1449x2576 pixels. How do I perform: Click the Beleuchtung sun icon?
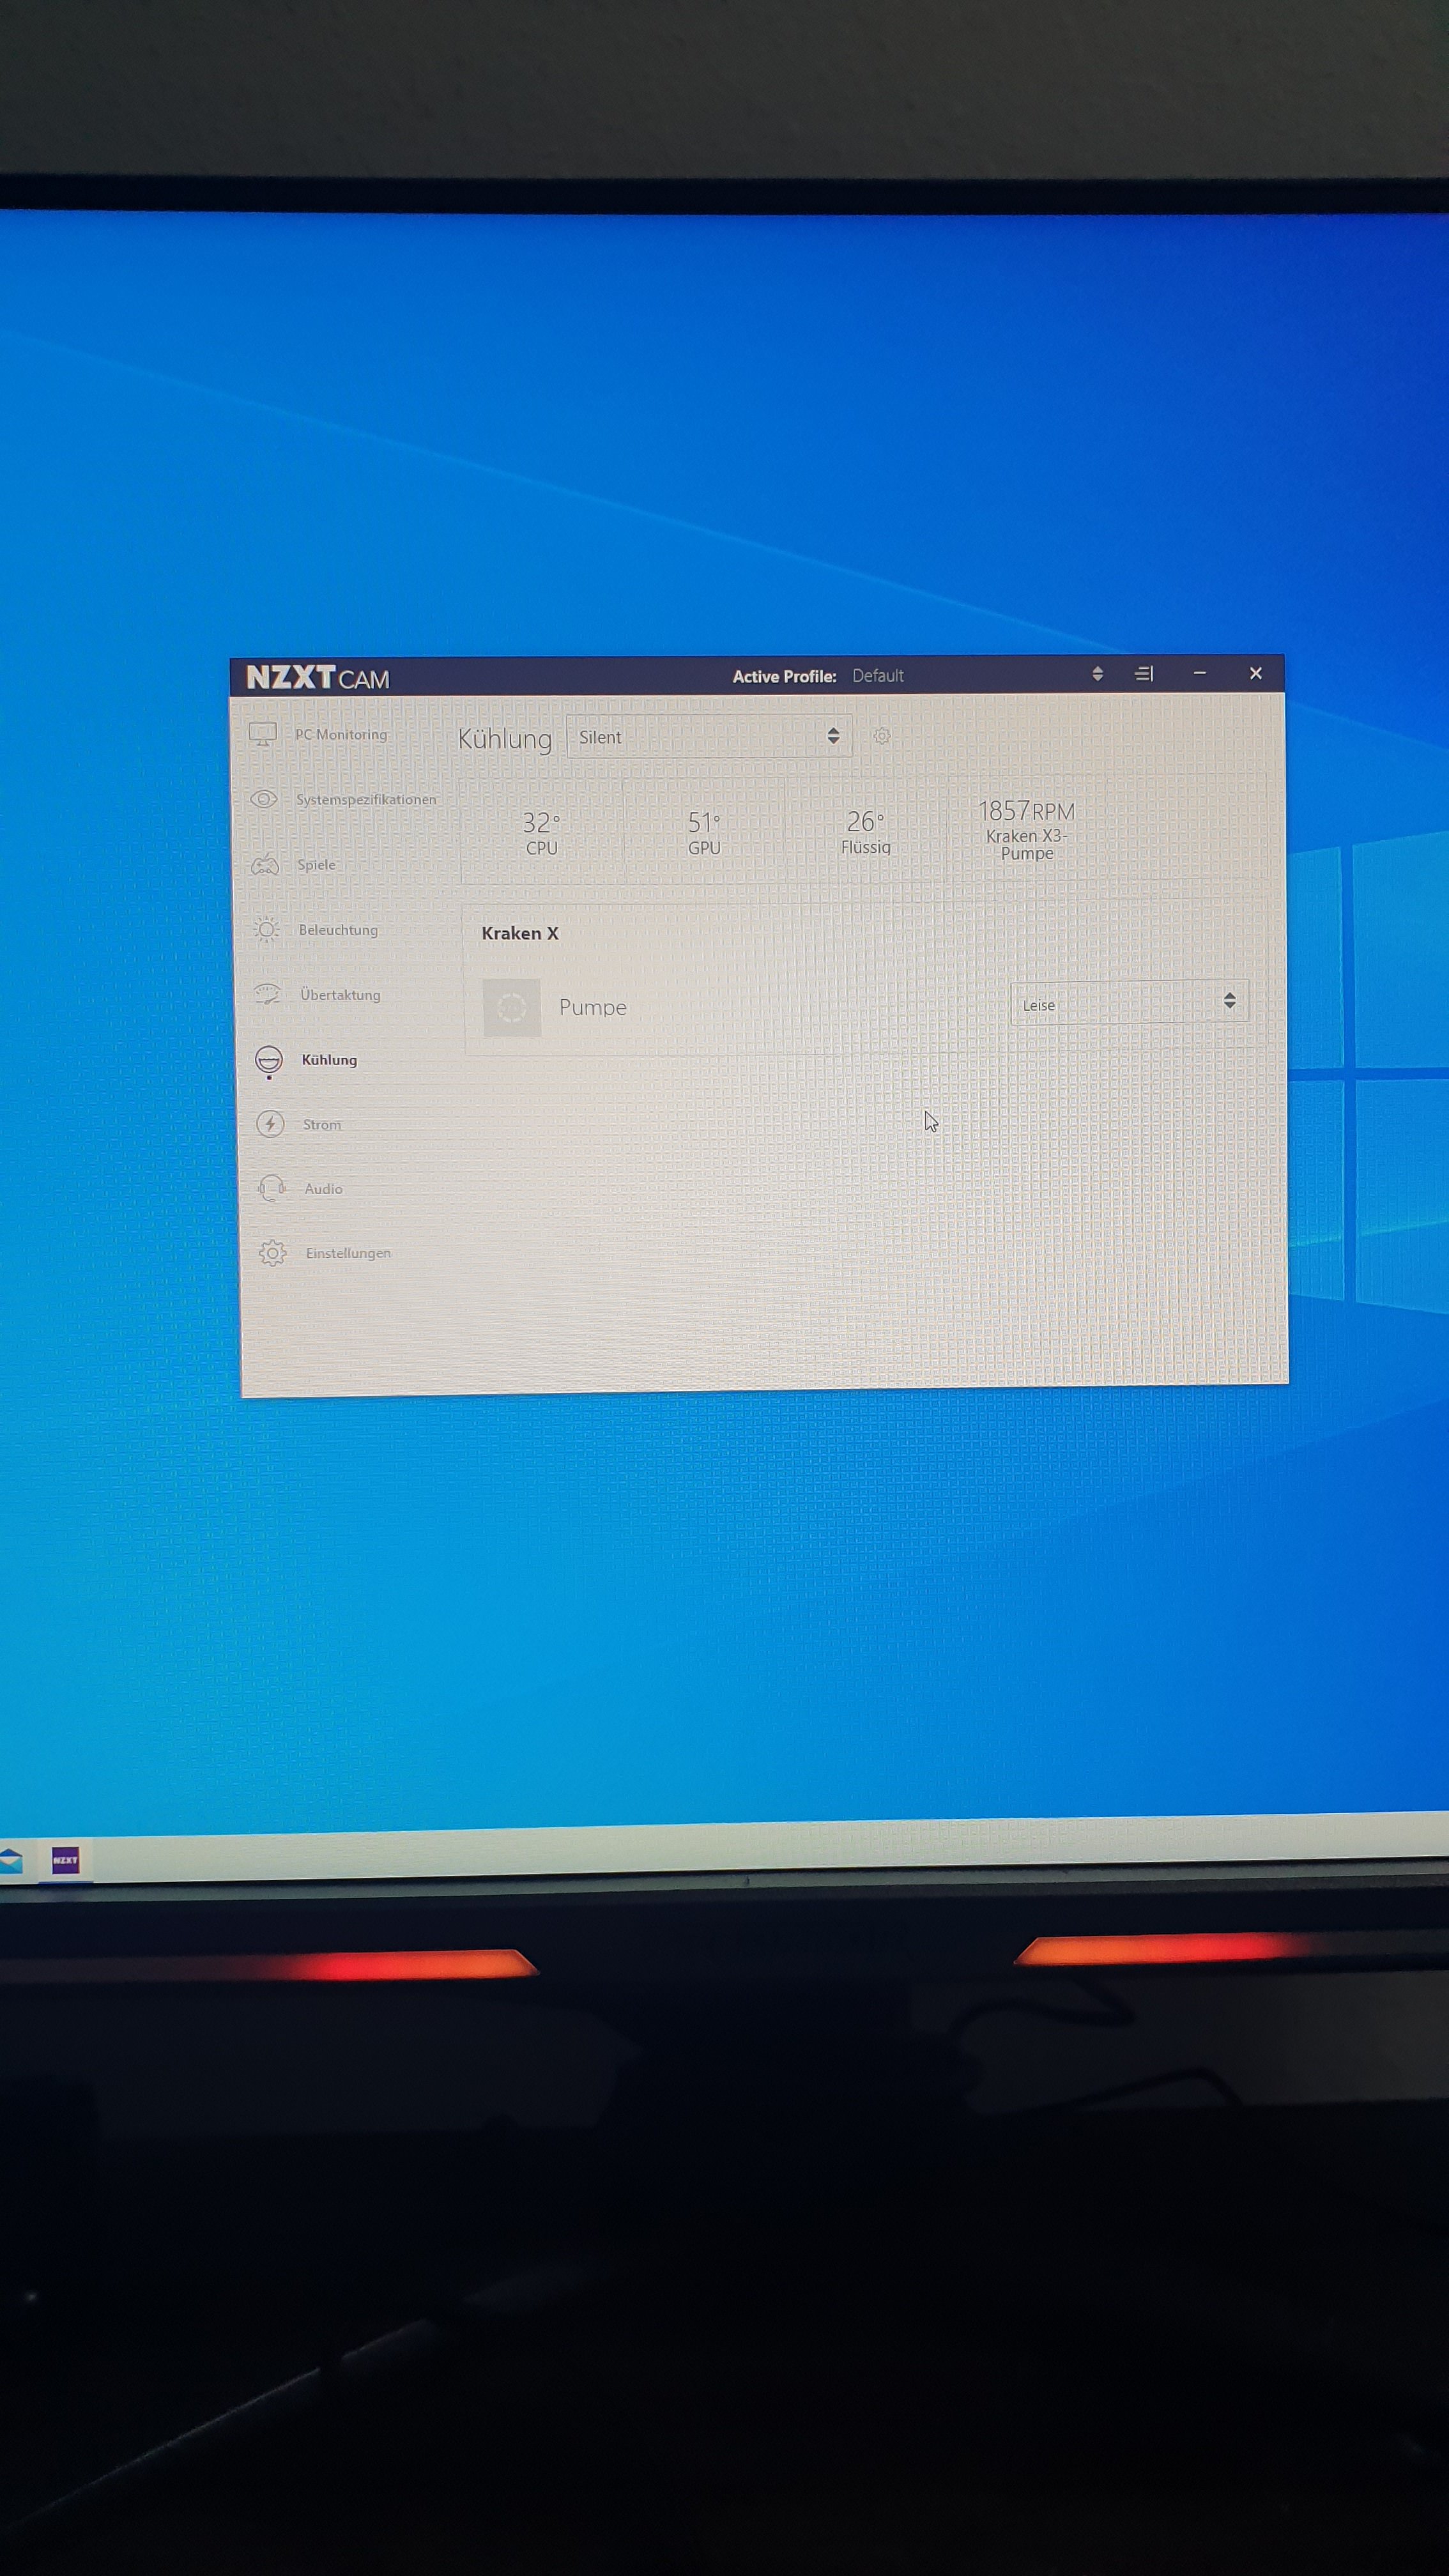pyautogui.click(x=266, y=930)
